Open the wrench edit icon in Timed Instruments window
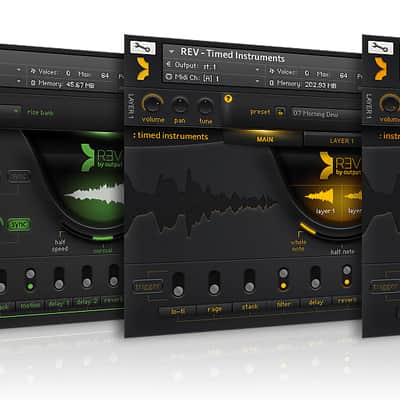The height and width of the screenshot is (400, 400). click(143, 48)
